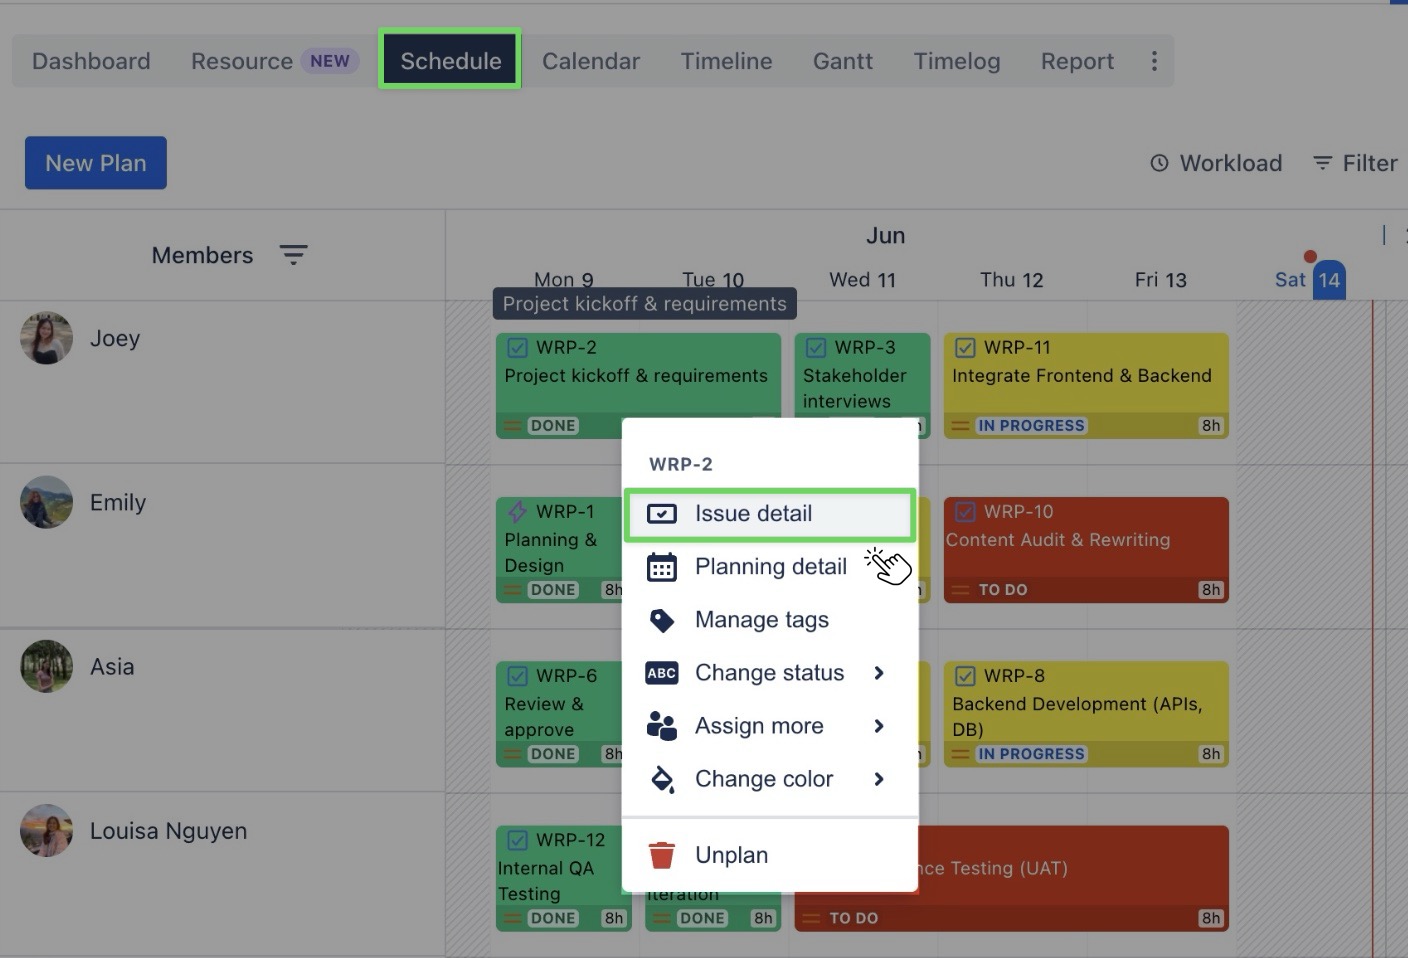Check the checkbox on WRP-6 Review & approve
The height and width of the screenshot is (958, 1408).
click(x=518, y=675)
